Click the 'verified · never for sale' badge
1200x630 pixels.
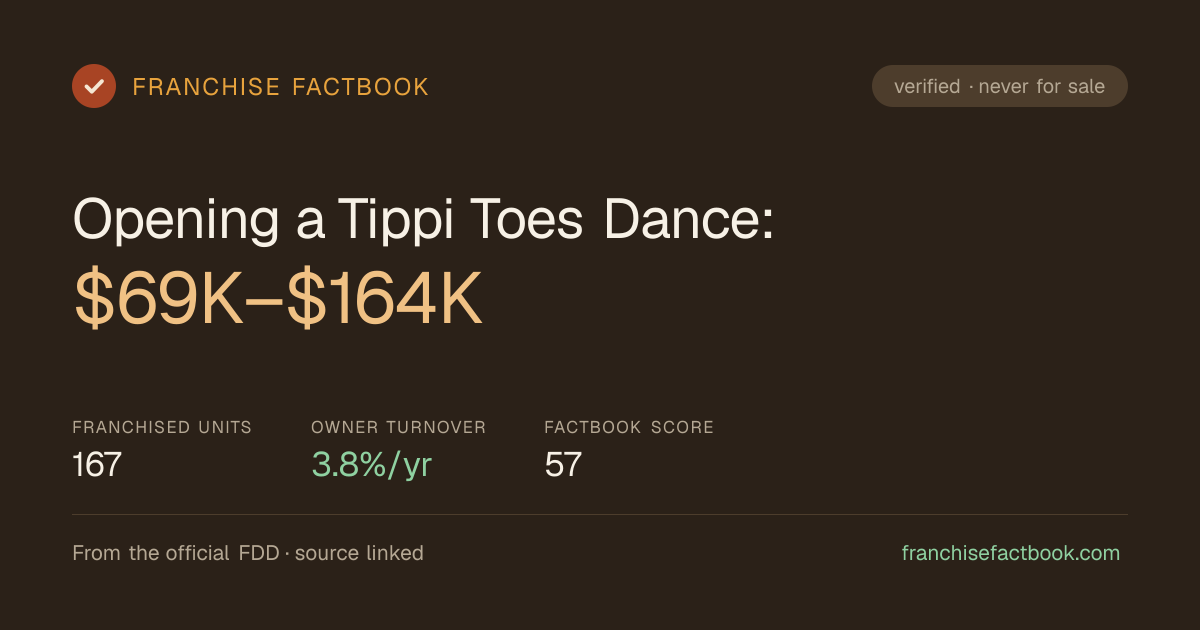point(1000,86)
